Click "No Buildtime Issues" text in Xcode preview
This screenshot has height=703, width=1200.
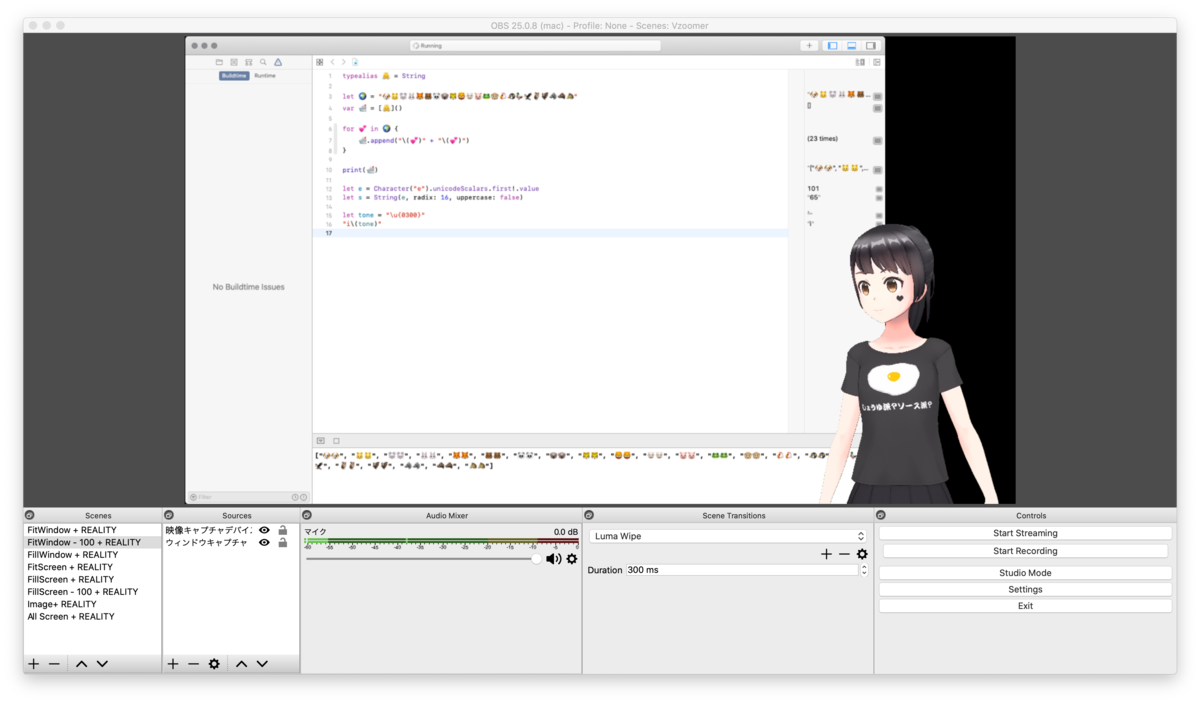pos(248,287)
